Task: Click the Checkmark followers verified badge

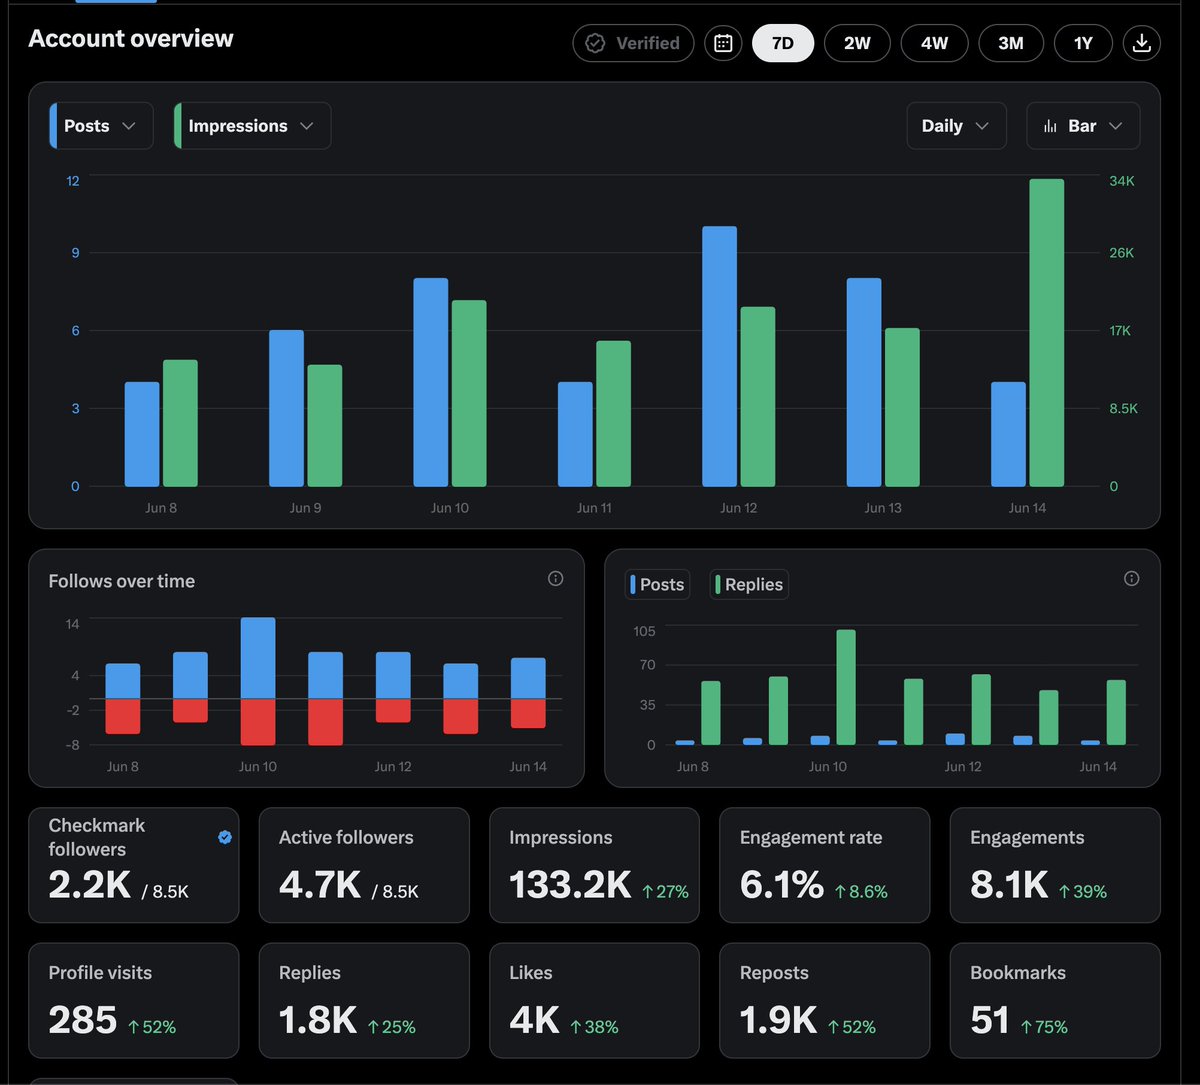Action: 225,838
